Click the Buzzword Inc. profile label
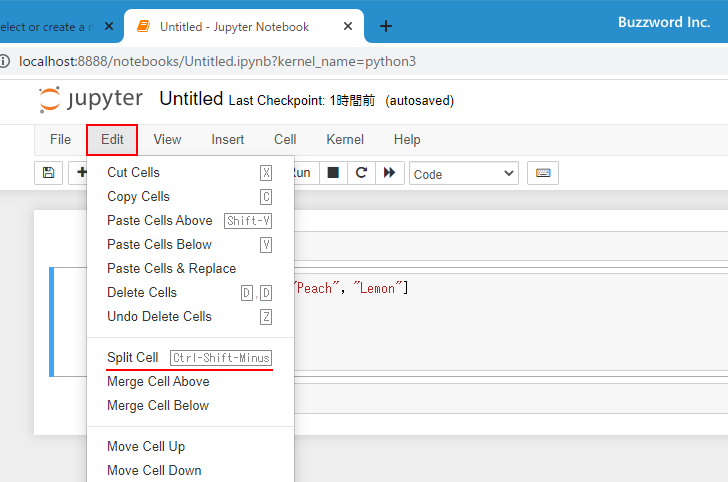Screen dimensions: 728x482 pyautogui.click(x=664, y=22)
